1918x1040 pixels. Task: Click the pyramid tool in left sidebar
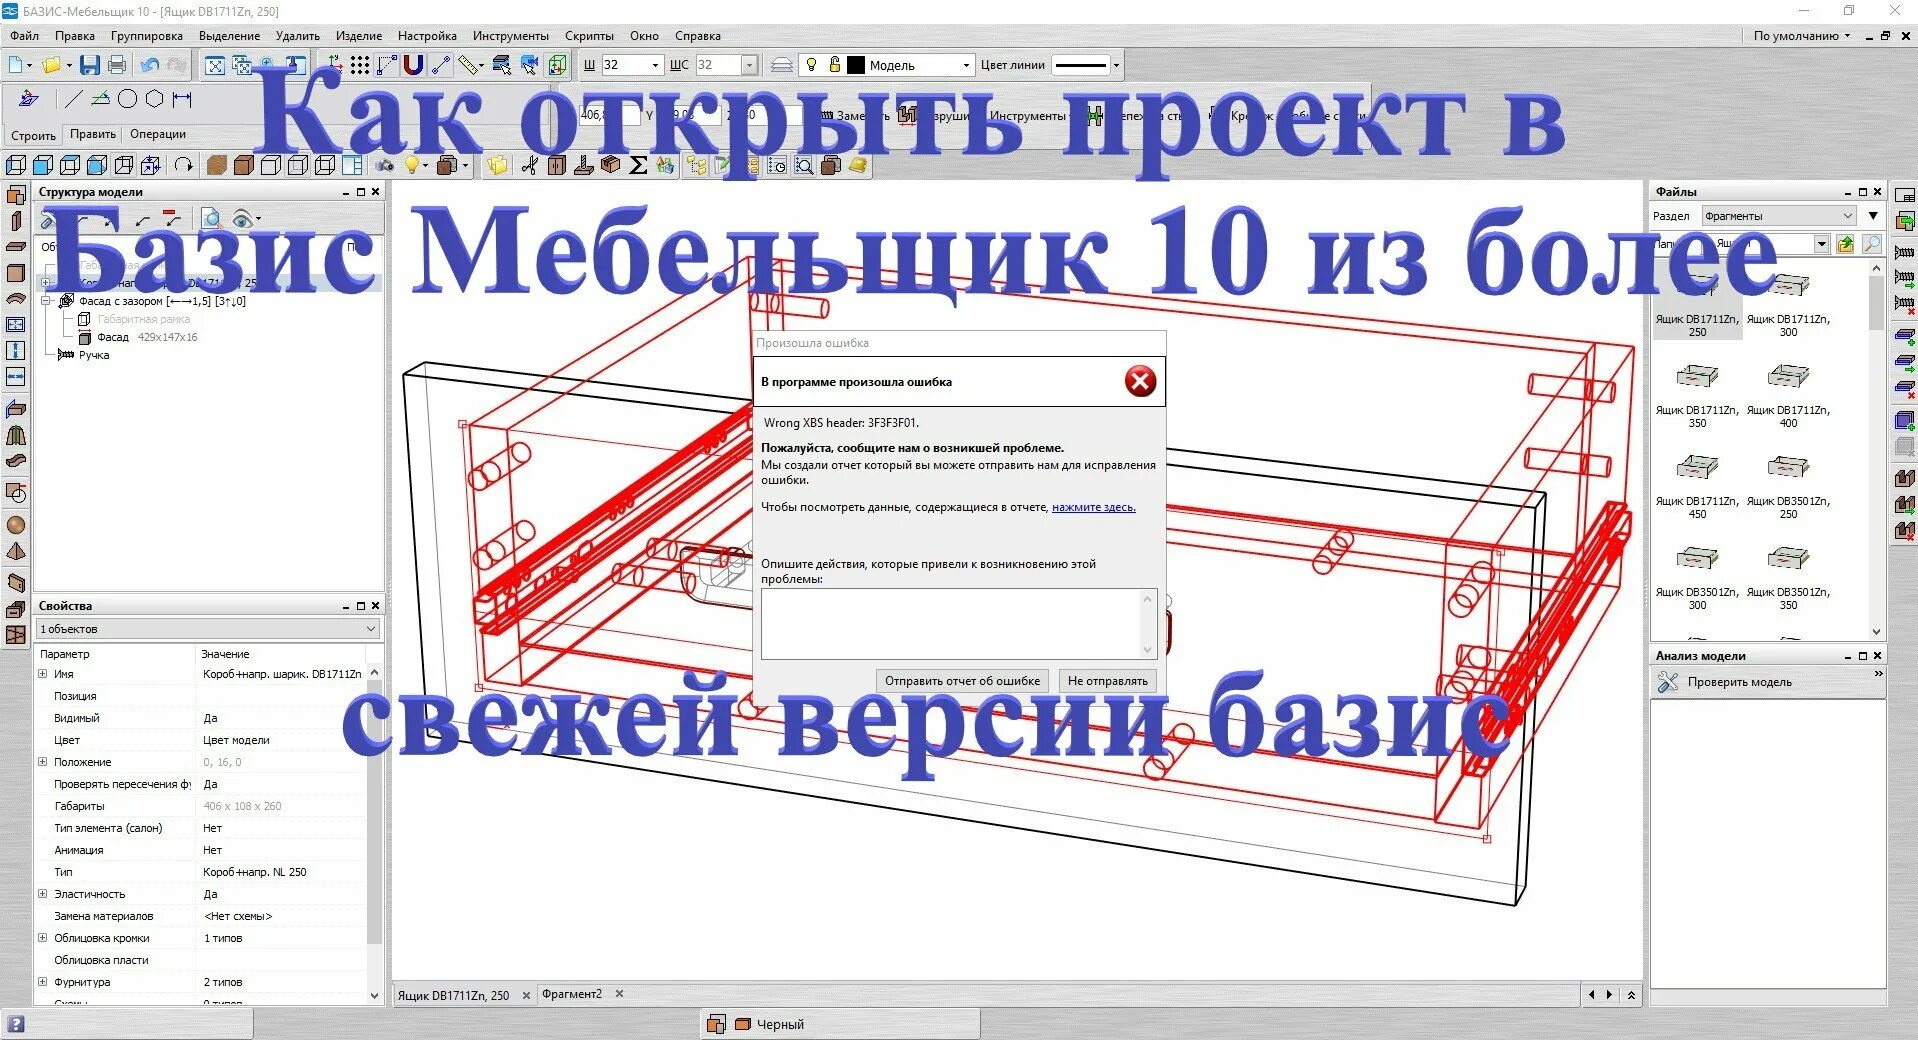point(16,551)
